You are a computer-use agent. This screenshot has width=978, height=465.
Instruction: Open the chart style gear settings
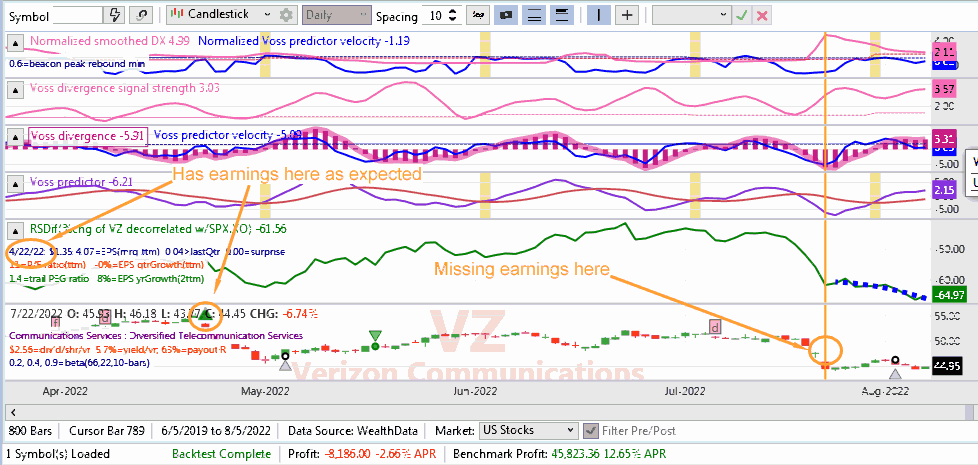click(286, 14)
